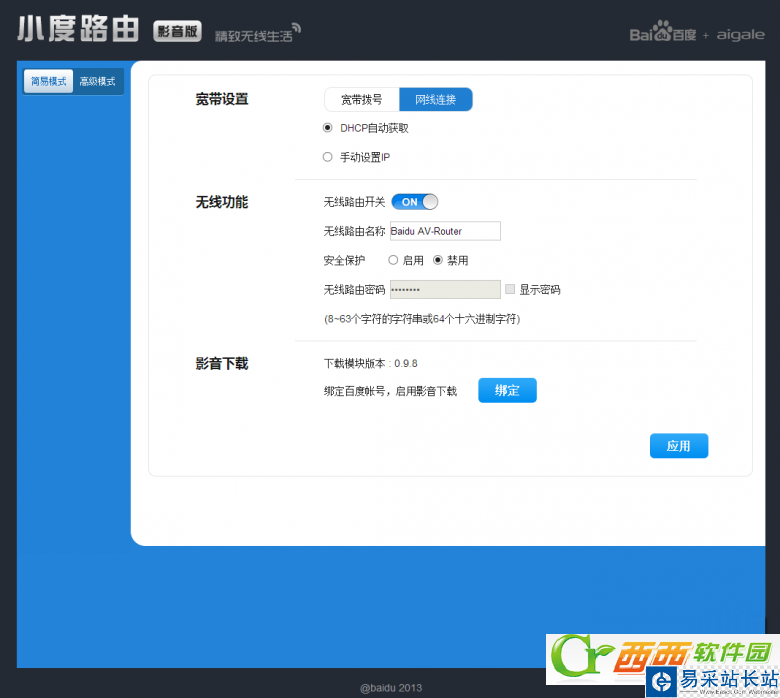
Task: Check the 显示密码 checkbox
Action: click(510, 289)
